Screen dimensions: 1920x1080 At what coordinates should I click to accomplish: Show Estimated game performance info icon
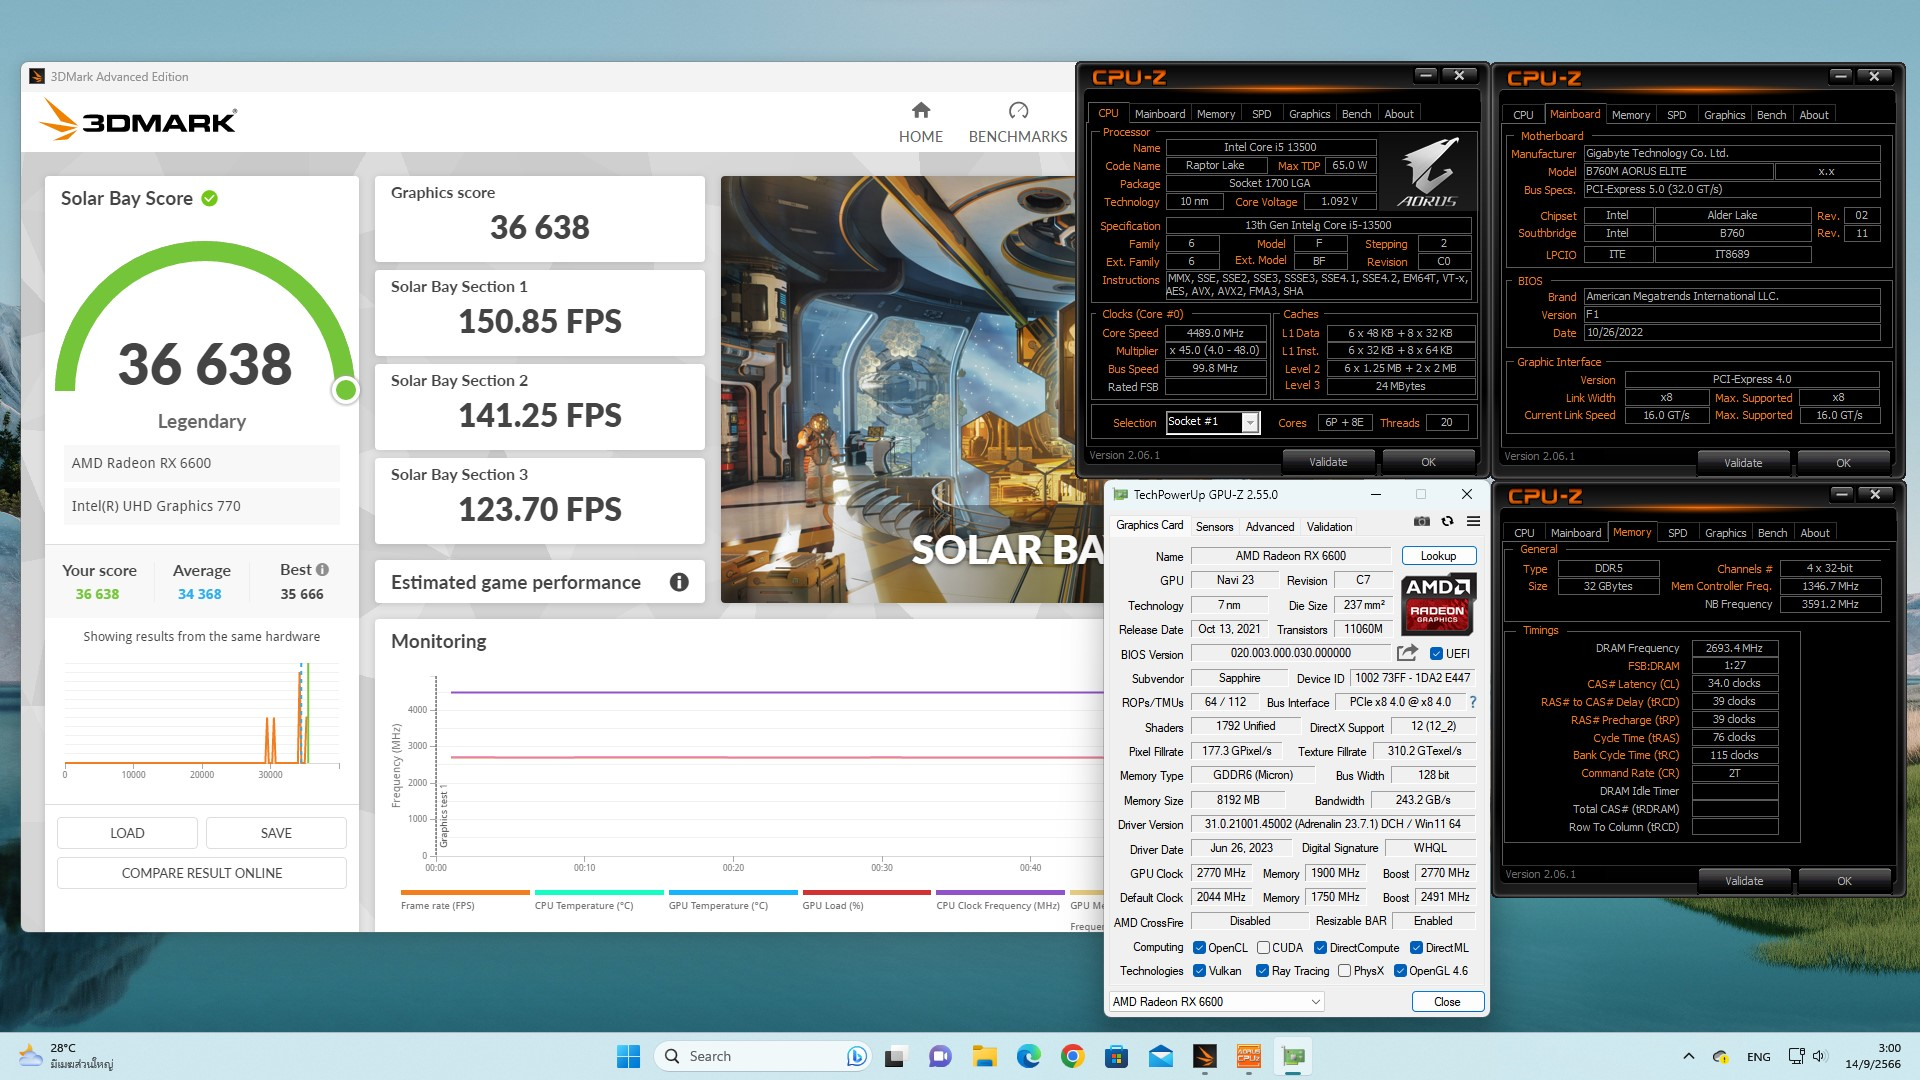679,582
